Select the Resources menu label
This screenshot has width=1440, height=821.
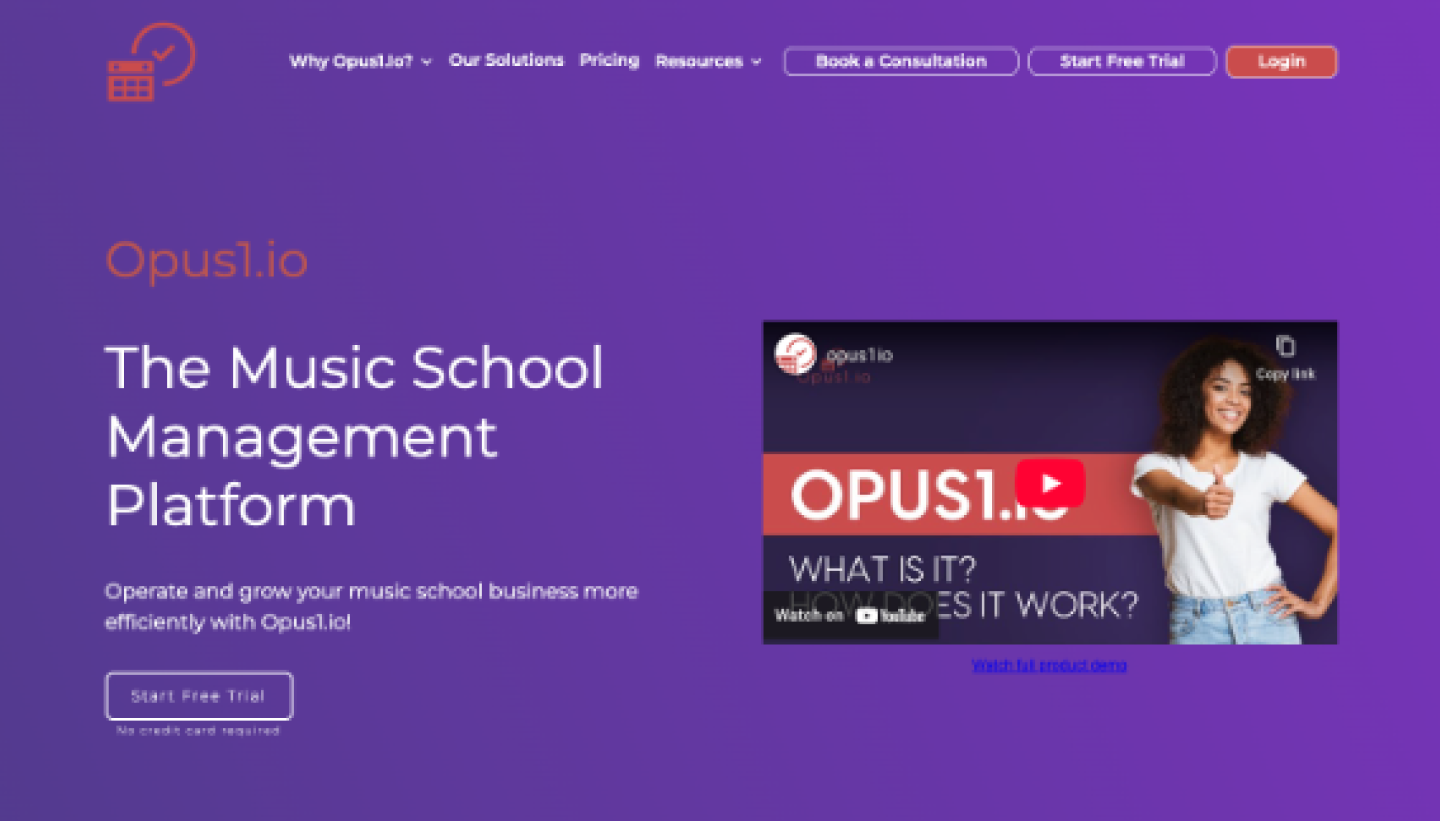point(699,61)
